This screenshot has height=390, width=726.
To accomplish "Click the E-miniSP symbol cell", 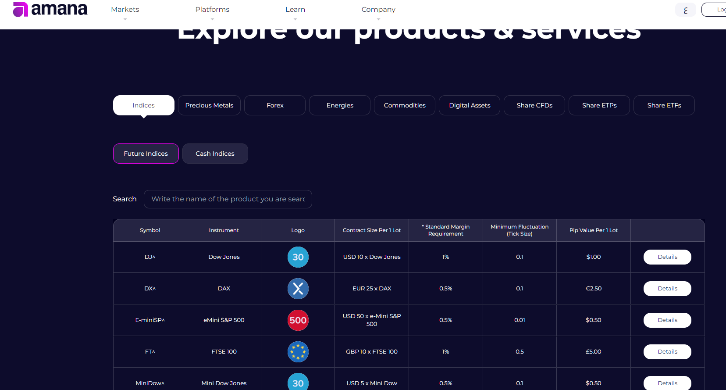I will [150, 320].
